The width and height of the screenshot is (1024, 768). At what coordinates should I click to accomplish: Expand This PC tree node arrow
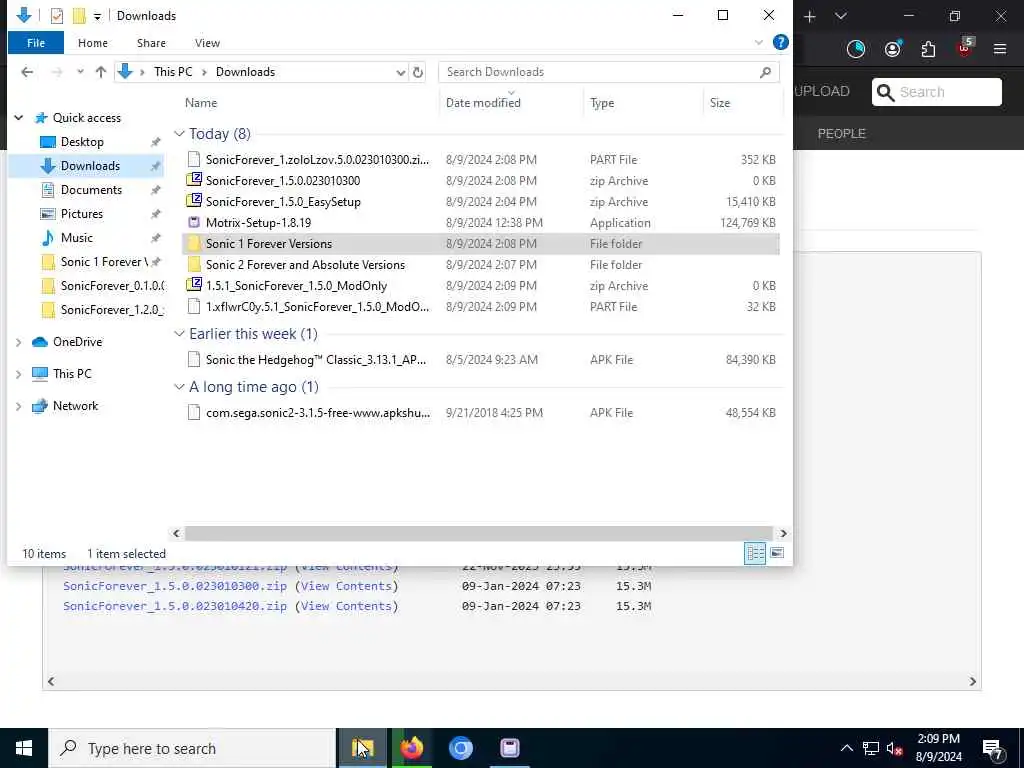point(19,374)
